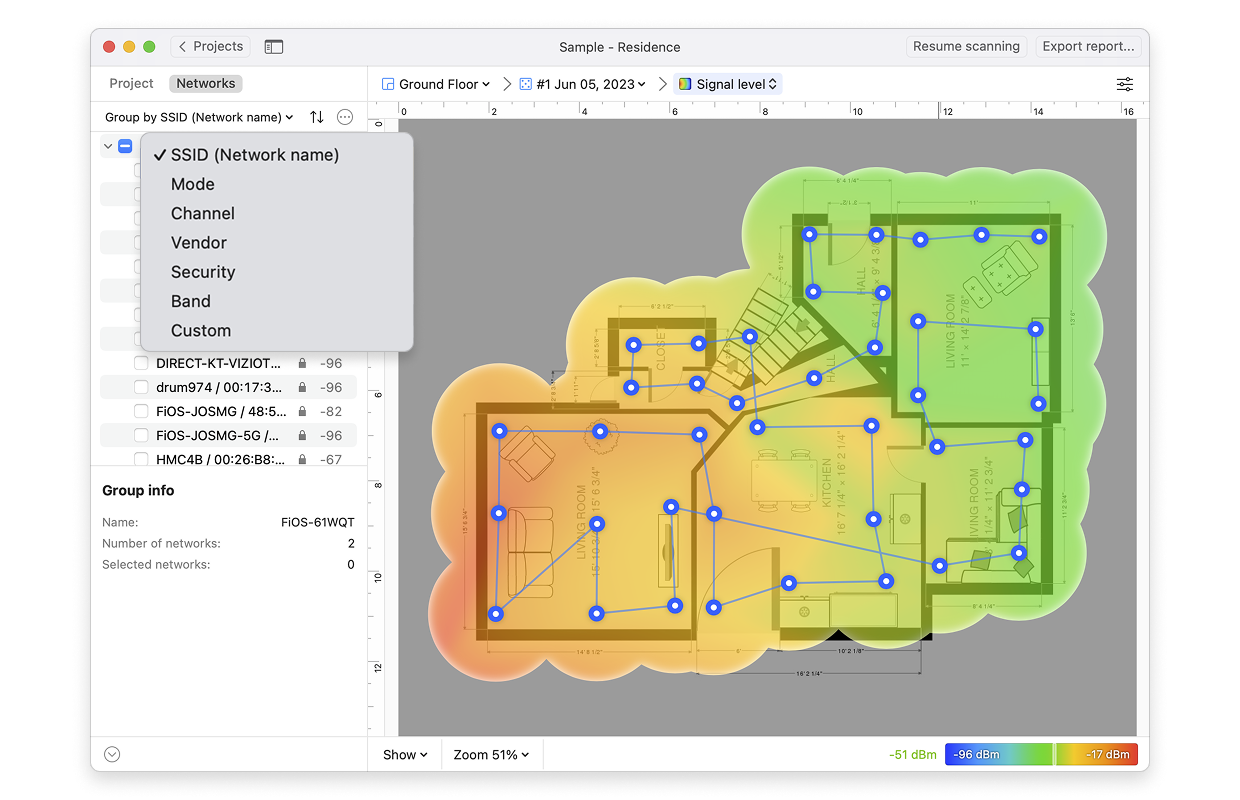
Task: Click lock icon of HMC4B network
Action: click(x=302, y=459)
